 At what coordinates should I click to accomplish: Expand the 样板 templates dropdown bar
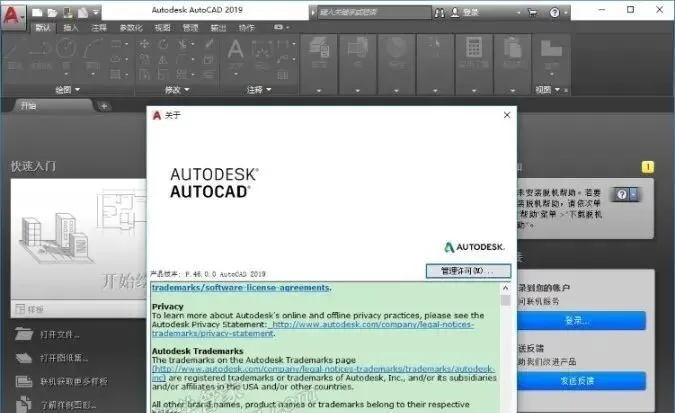(79, 309)
